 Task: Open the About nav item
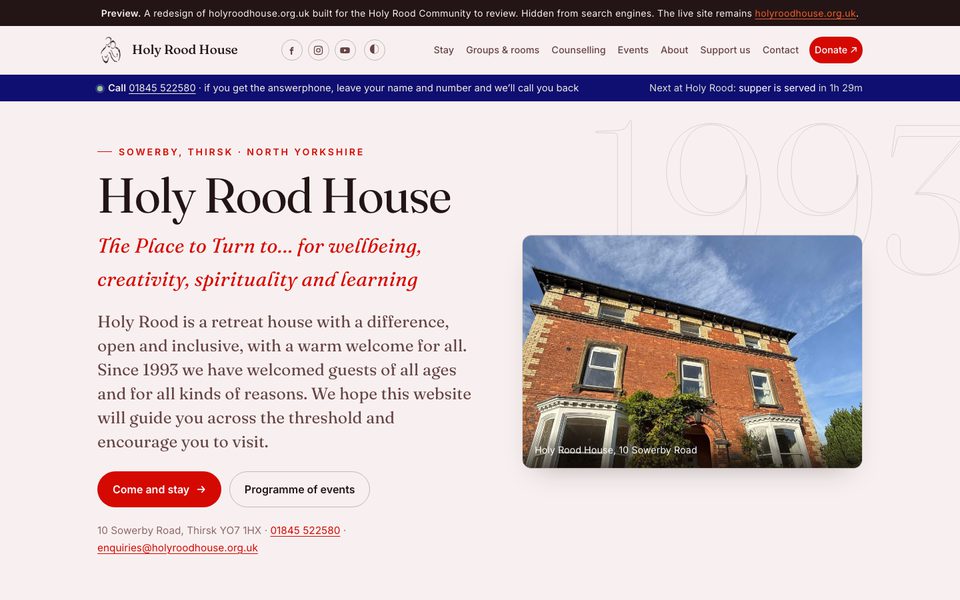(674, 50)
